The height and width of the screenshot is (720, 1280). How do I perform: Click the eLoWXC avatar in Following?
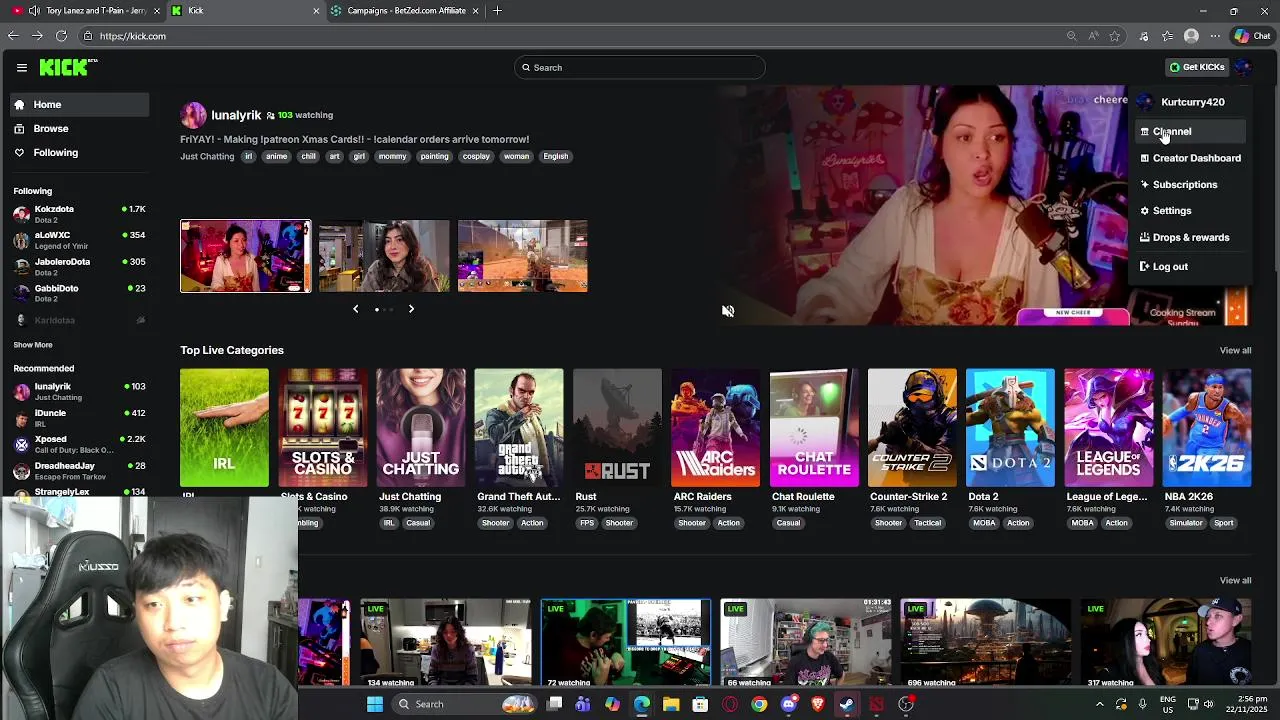tap(21, 240)
